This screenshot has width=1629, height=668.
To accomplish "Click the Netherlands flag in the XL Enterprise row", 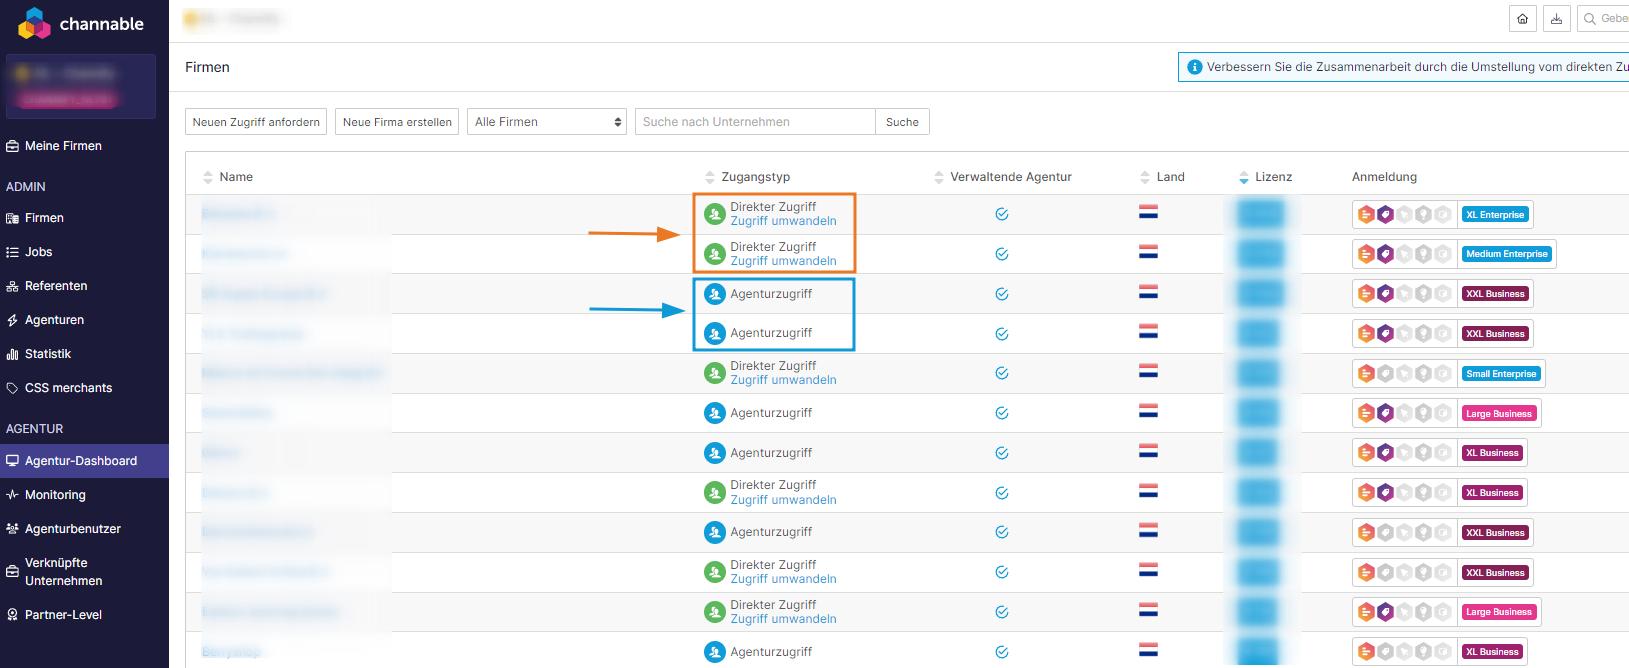I will [x=1148, y=212].
